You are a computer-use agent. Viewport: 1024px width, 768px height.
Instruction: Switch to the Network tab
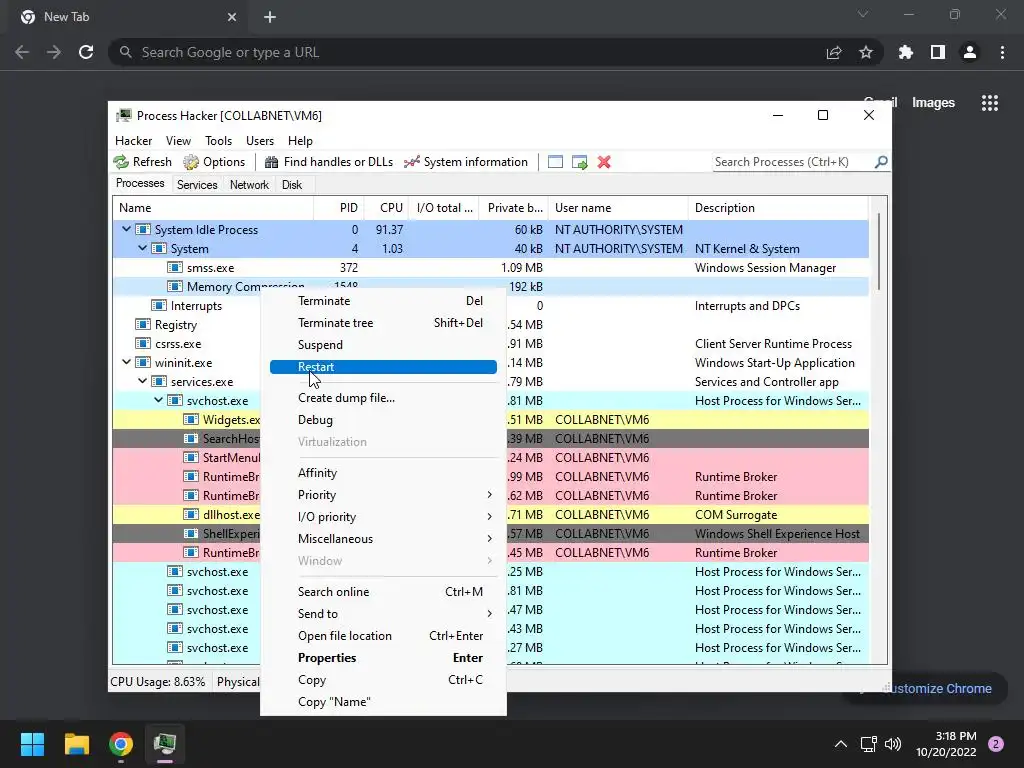[249, 185]
